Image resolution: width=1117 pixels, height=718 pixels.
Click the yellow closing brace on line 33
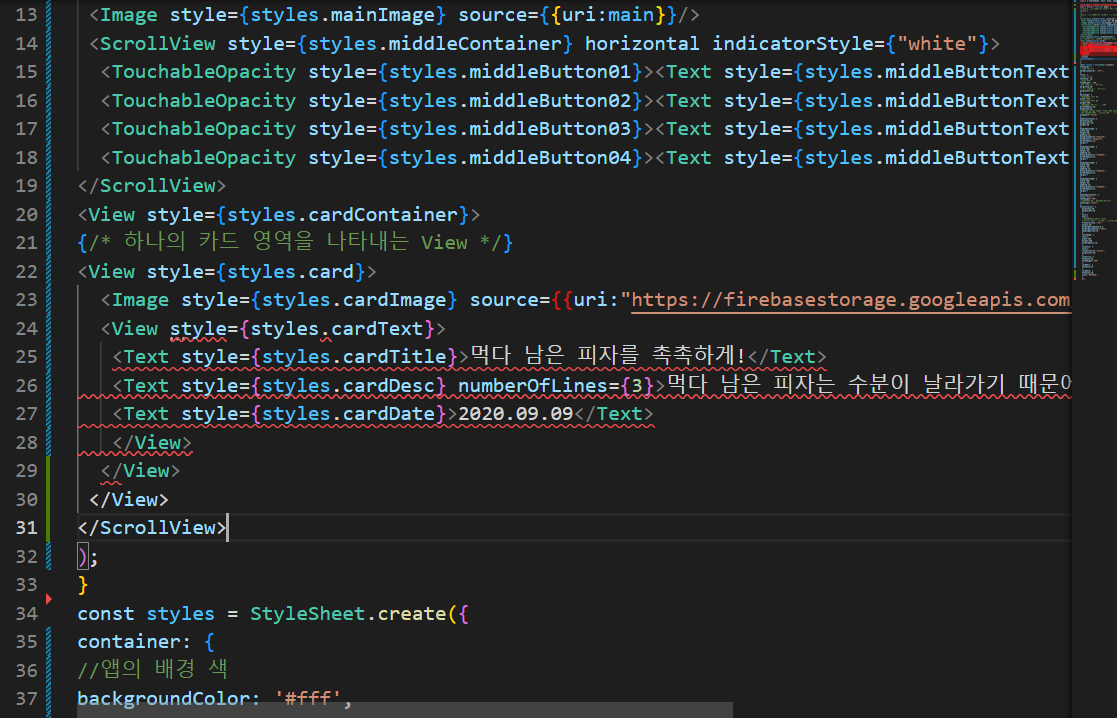pos(83,585)
